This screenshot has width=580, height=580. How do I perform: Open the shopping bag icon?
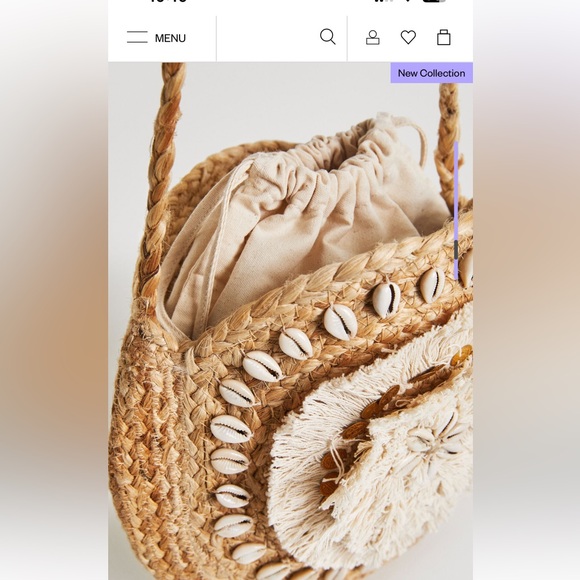(444, 37)
